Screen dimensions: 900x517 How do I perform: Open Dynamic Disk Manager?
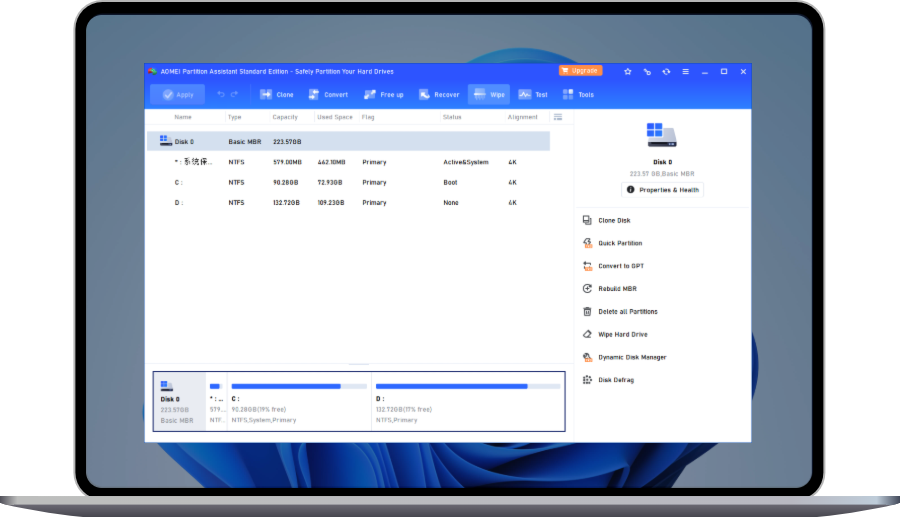(632, 357)
